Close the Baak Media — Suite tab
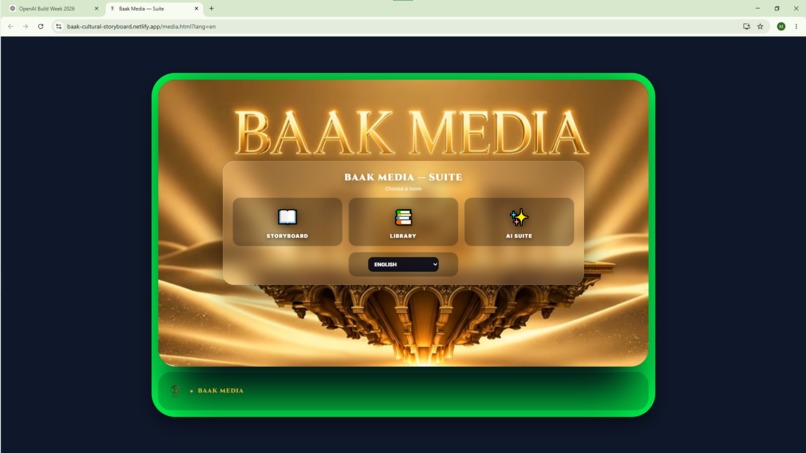 (196, 9)
